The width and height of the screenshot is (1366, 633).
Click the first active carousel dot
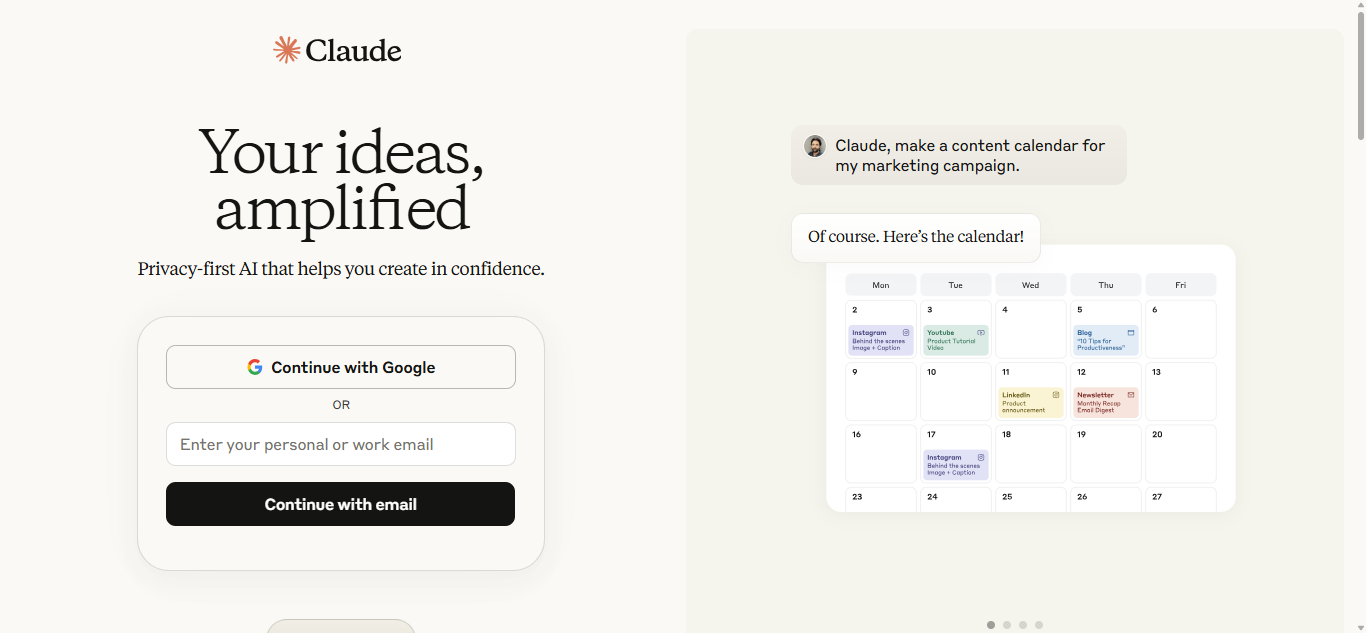[991, 625]
